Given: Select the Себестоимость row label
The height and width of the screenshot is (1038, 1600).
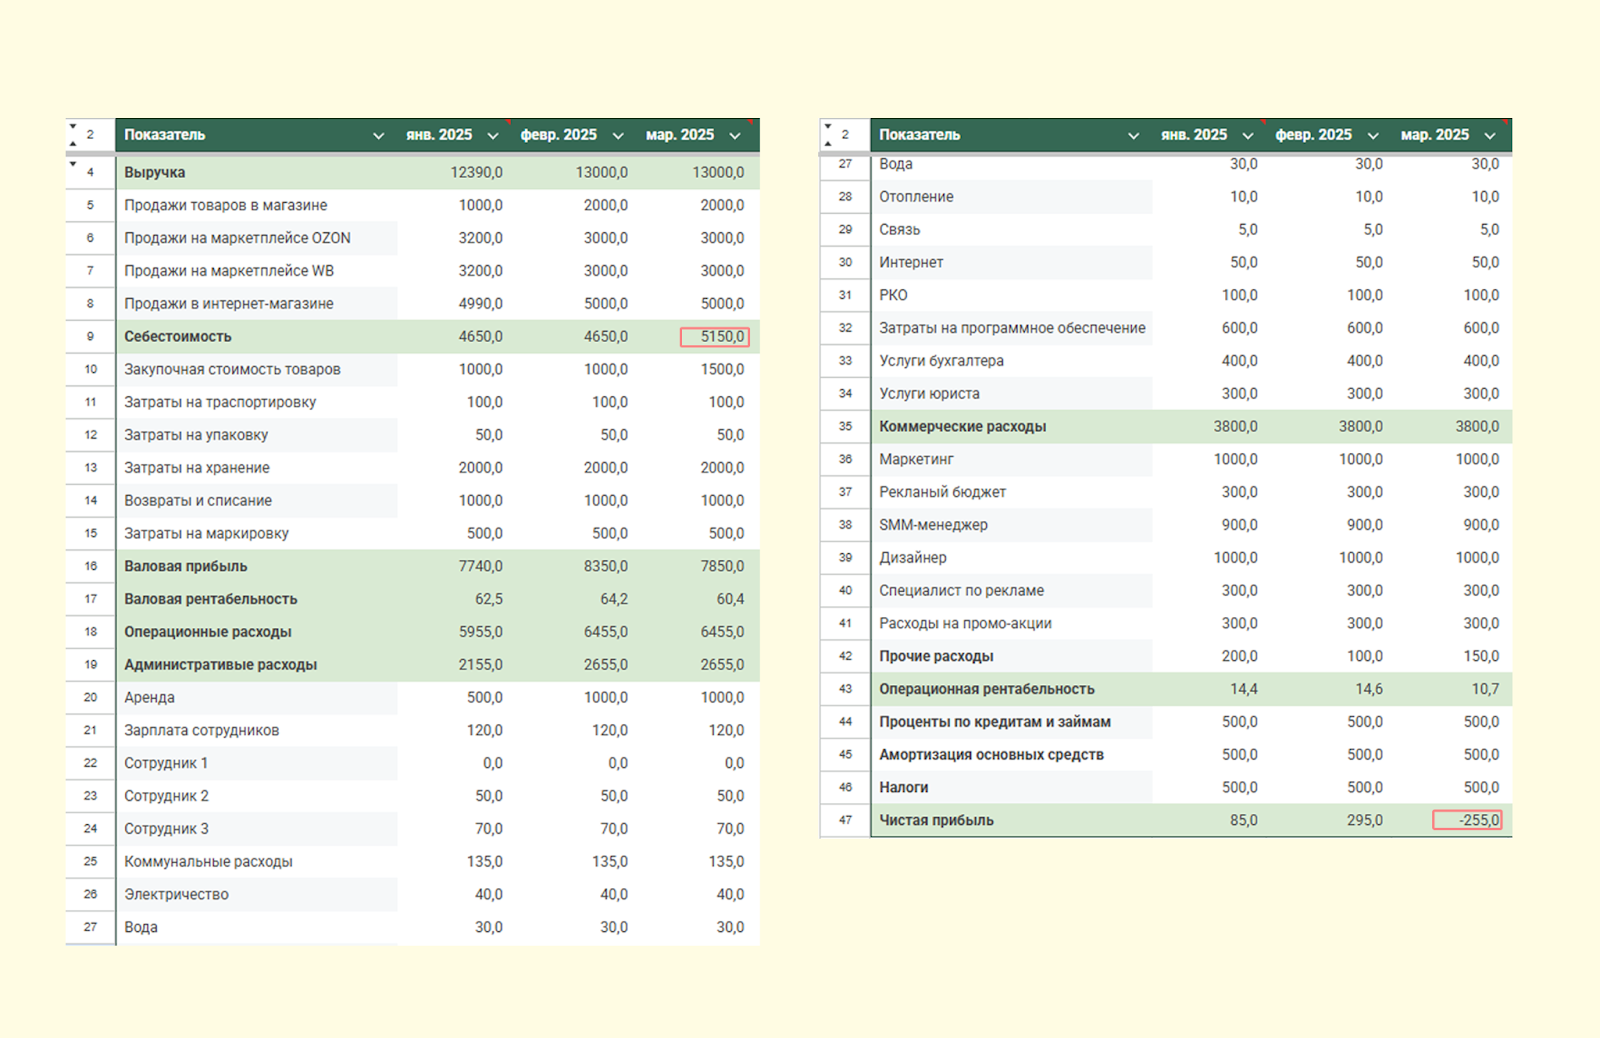Looking at the screenshot, I should 178,337.
